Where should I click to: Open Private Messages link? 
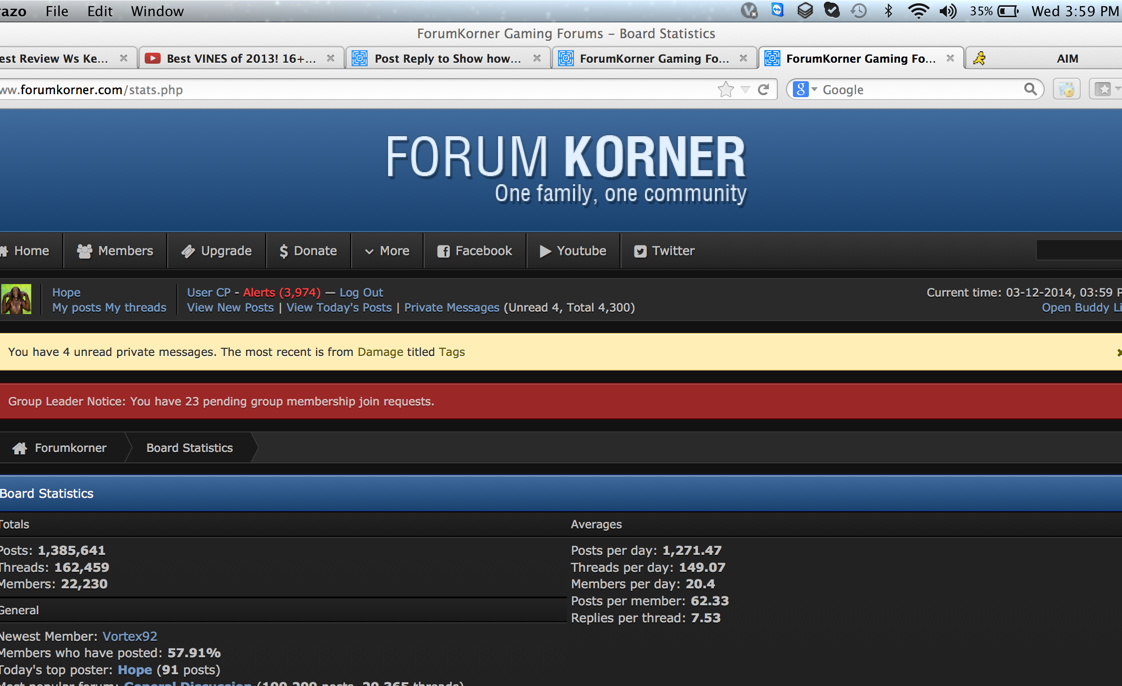(x=452, y=308)
